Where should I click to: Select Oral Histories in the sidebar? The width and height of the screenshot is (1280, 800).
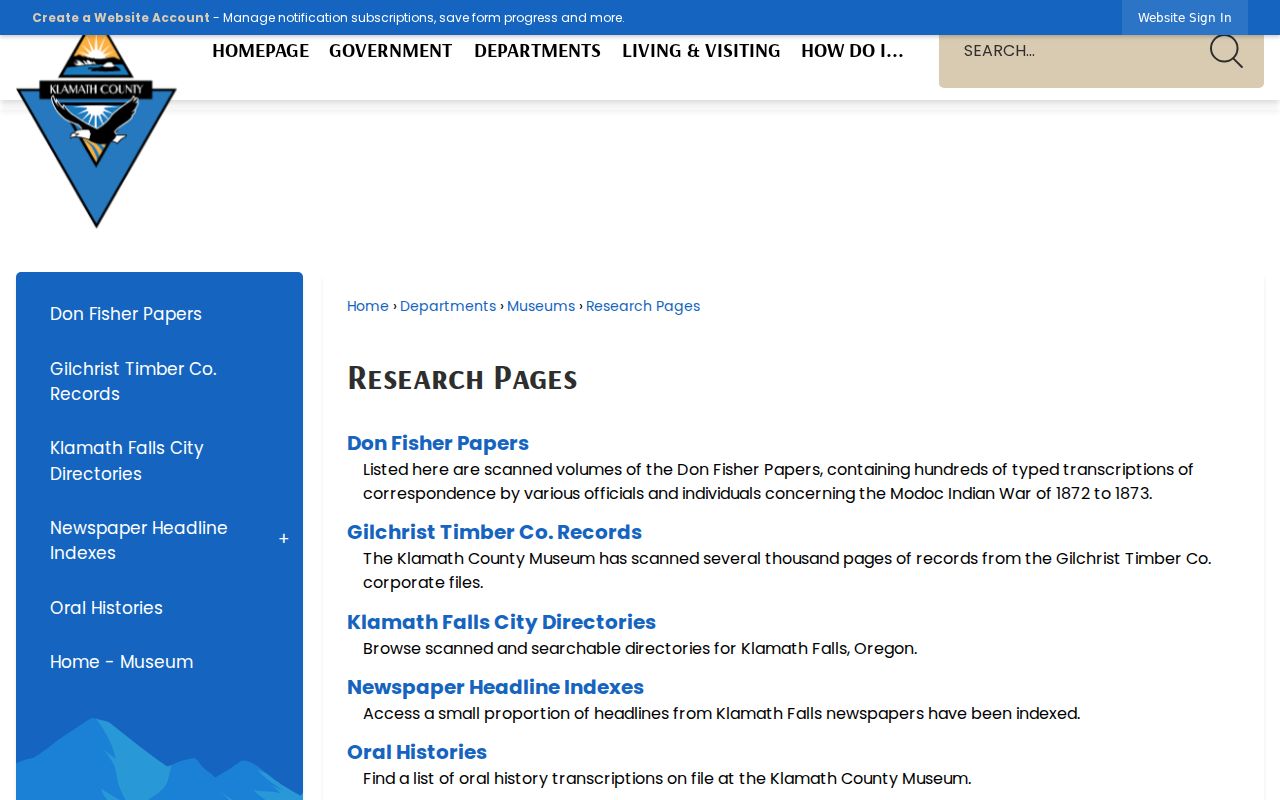click(106, 608)
